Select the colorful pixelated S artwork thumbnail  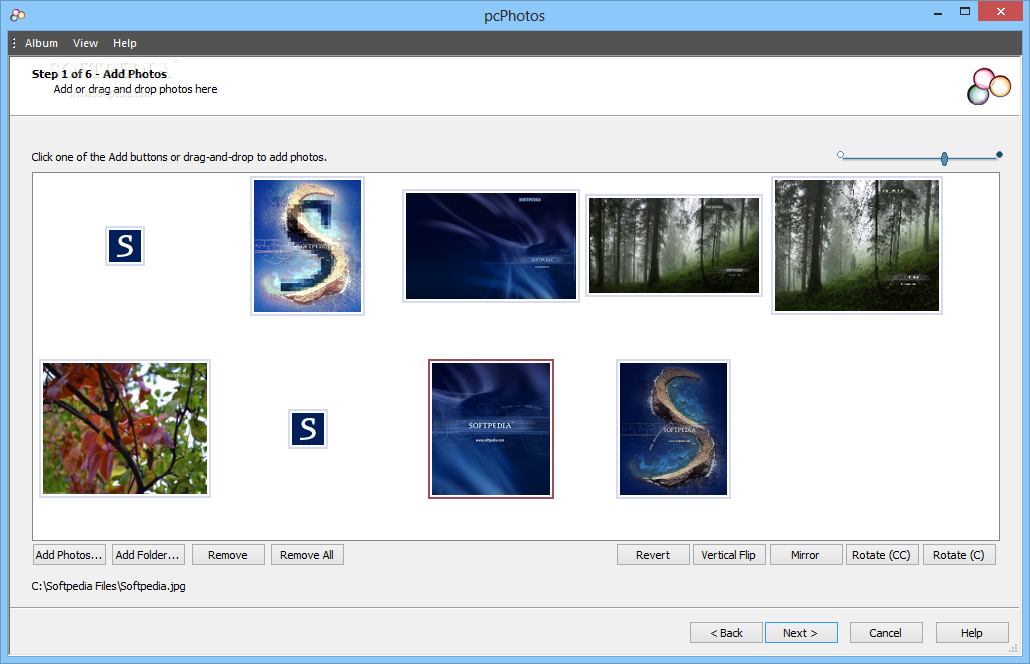(307, 246)
